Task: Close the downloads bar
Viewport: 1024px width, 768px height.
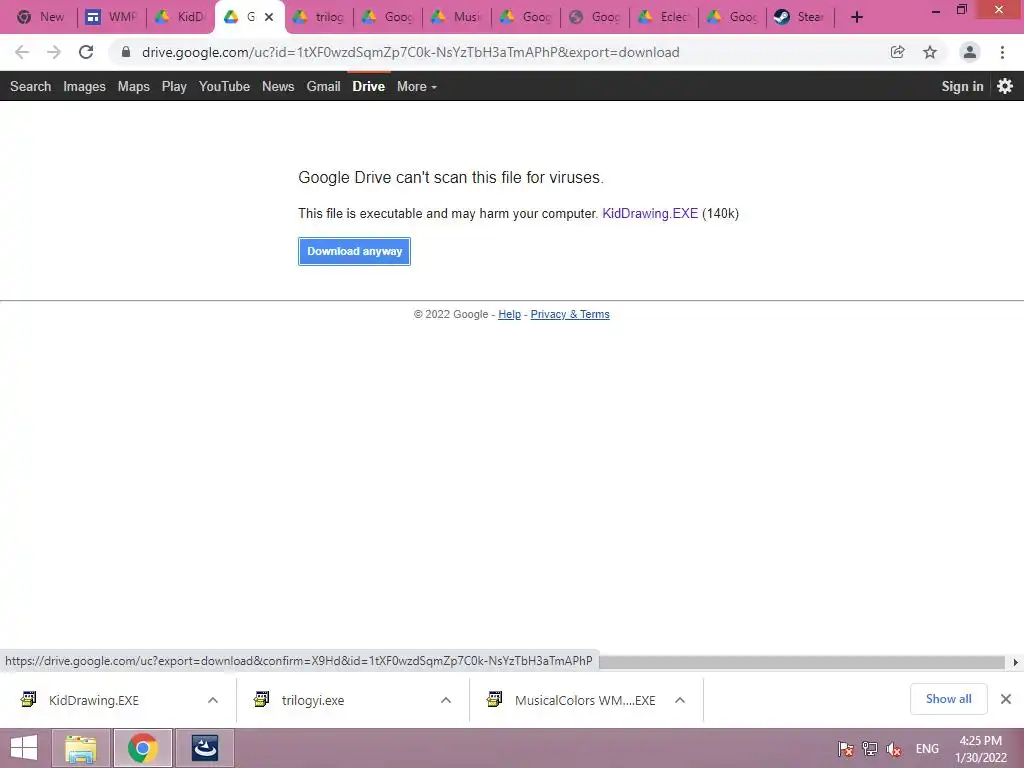Action: pos(1006,699)
